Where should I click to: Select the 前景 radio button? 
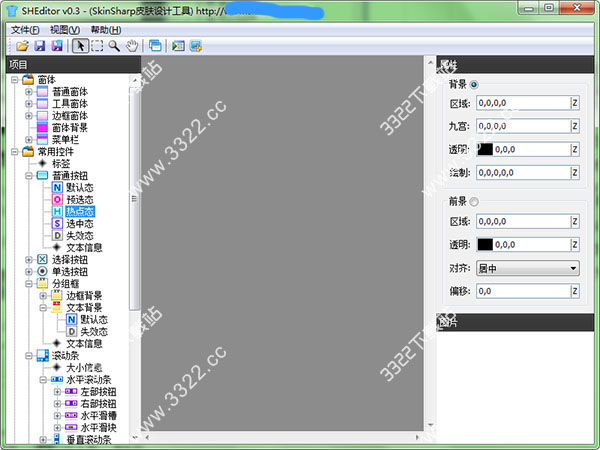coord(474,201)
